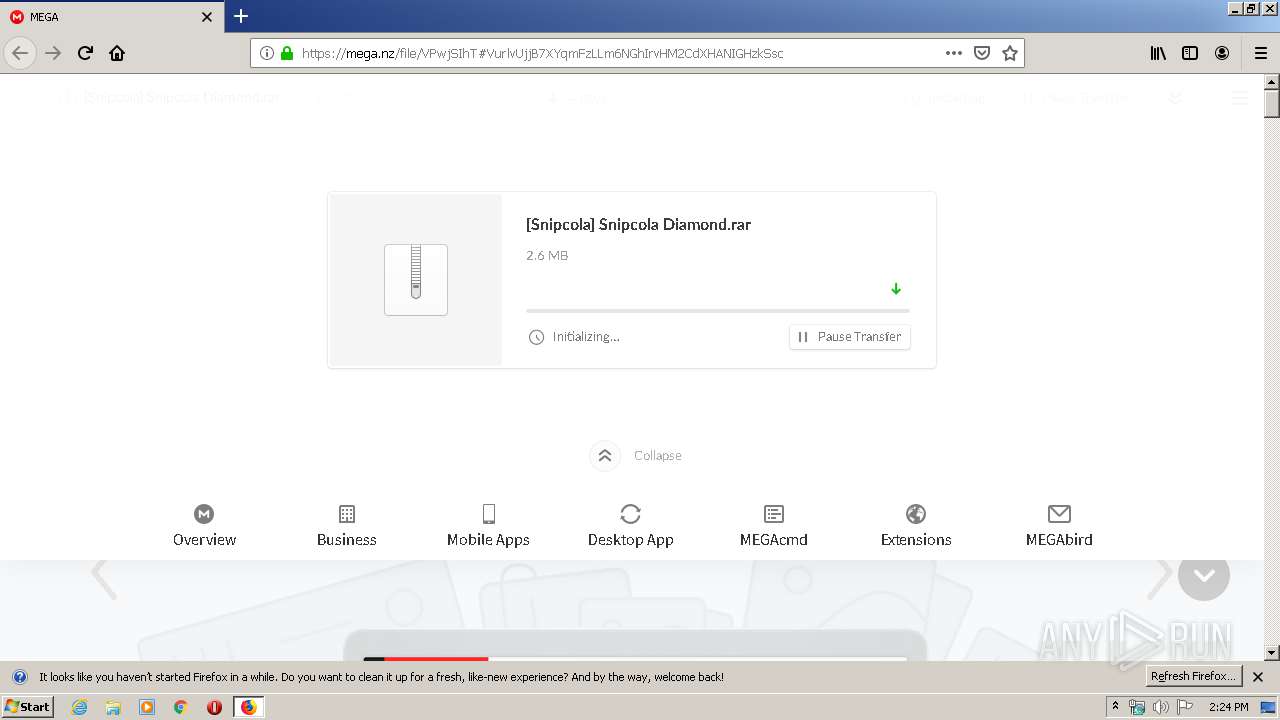Select the MEGA browser tab
This screenshot has height=720, width=1280.
[x=112, y=17]
